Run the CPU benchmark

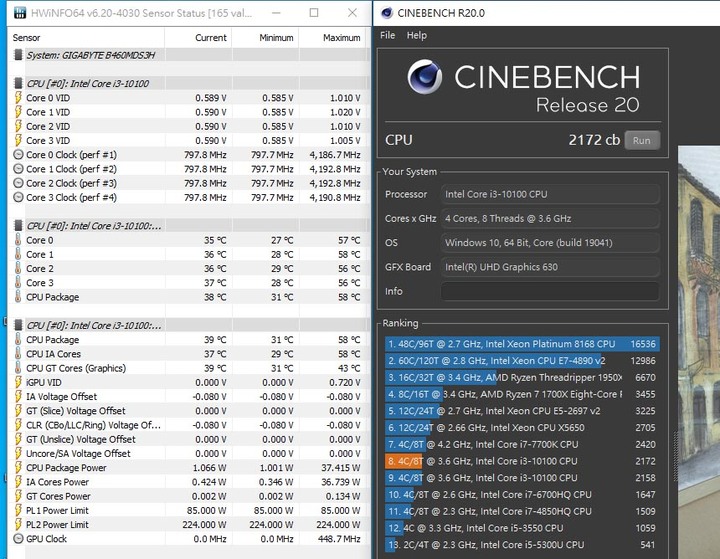tap(642, 141)
